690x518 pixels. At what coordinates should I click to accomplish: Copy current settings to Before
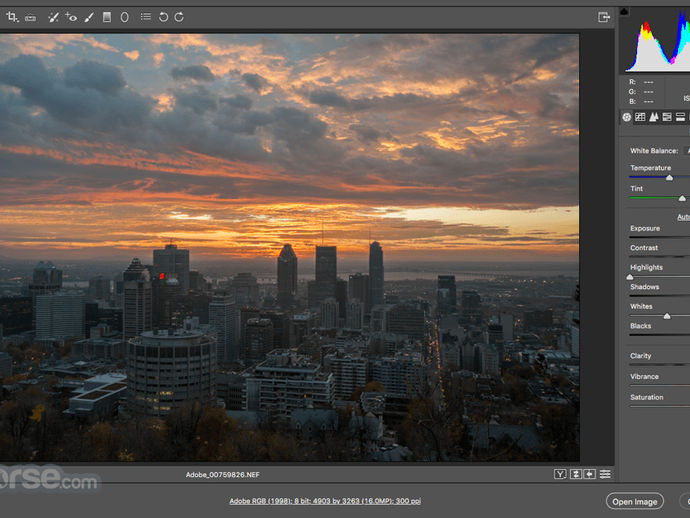(x=590, y=474)
